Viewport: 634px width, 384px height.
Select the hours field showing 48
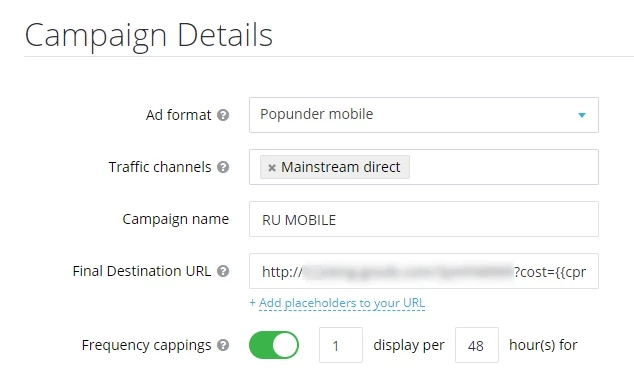(x=477, y=345)
